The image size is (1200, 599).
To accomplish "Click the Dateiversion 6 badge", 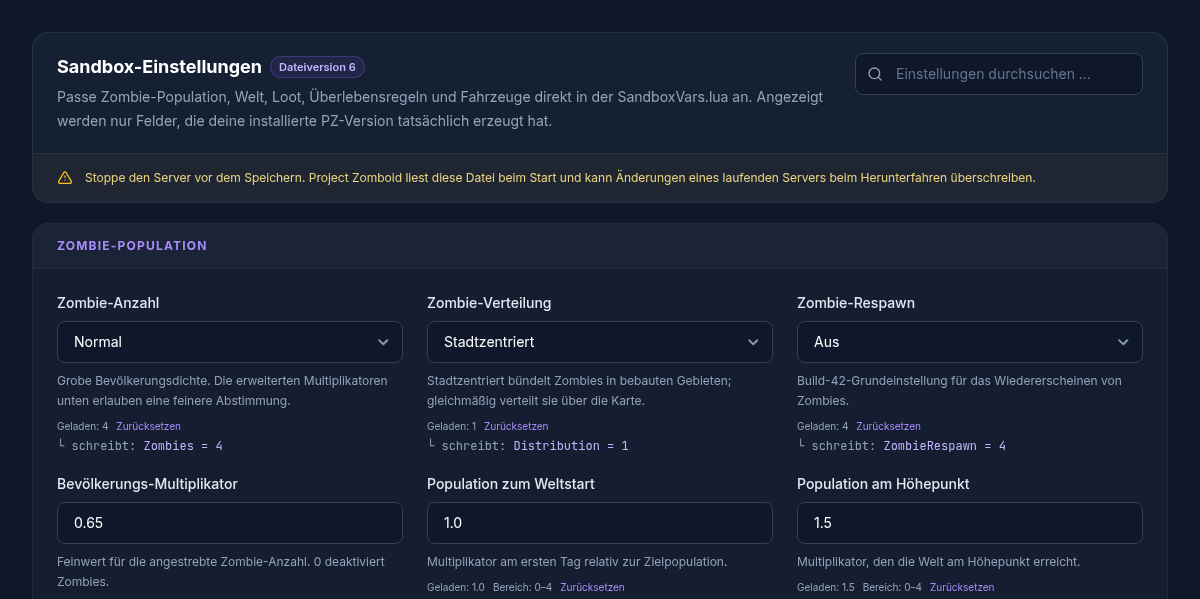I will (317, 67).
